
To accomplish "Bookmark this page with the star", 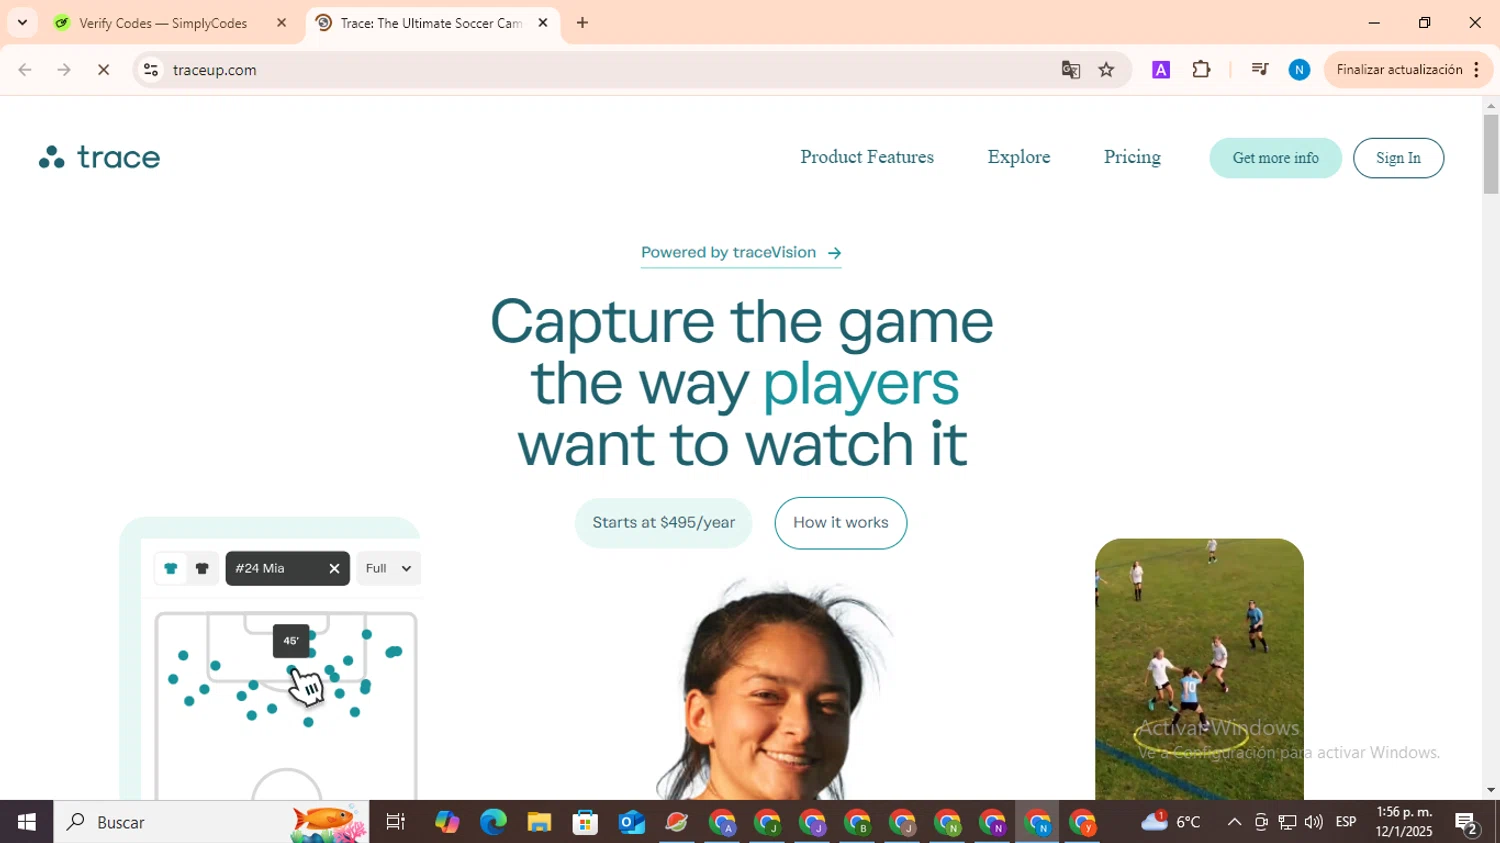I will coord(1106,70).
